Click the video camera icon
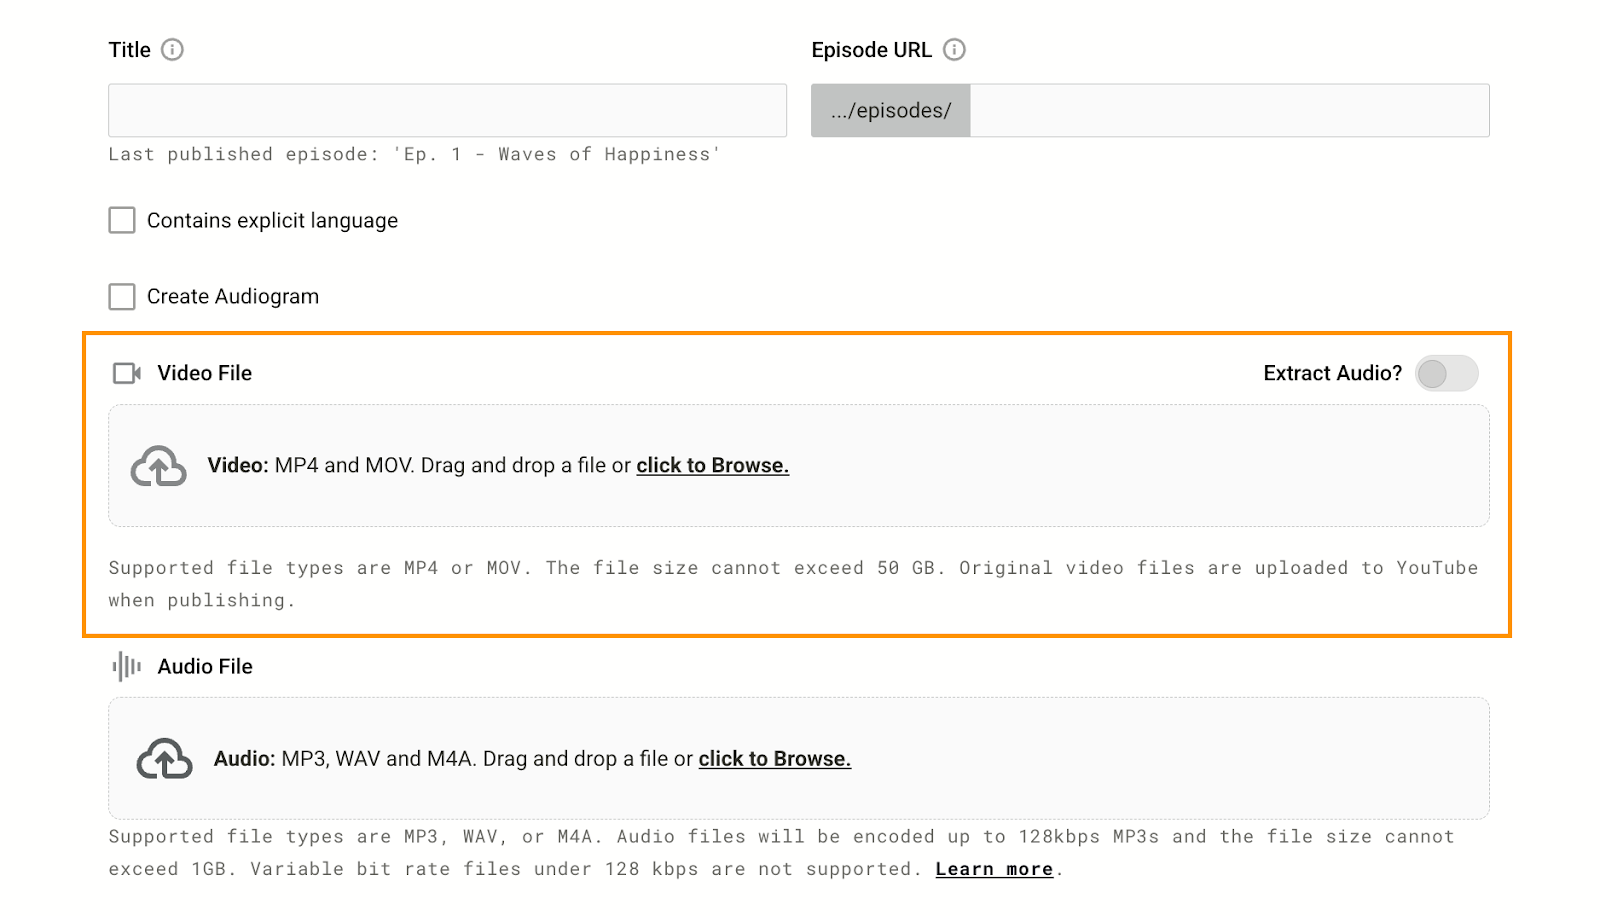Image resolution: width=1600 pixels, height=916 pixels. click(x=127, y=373)
